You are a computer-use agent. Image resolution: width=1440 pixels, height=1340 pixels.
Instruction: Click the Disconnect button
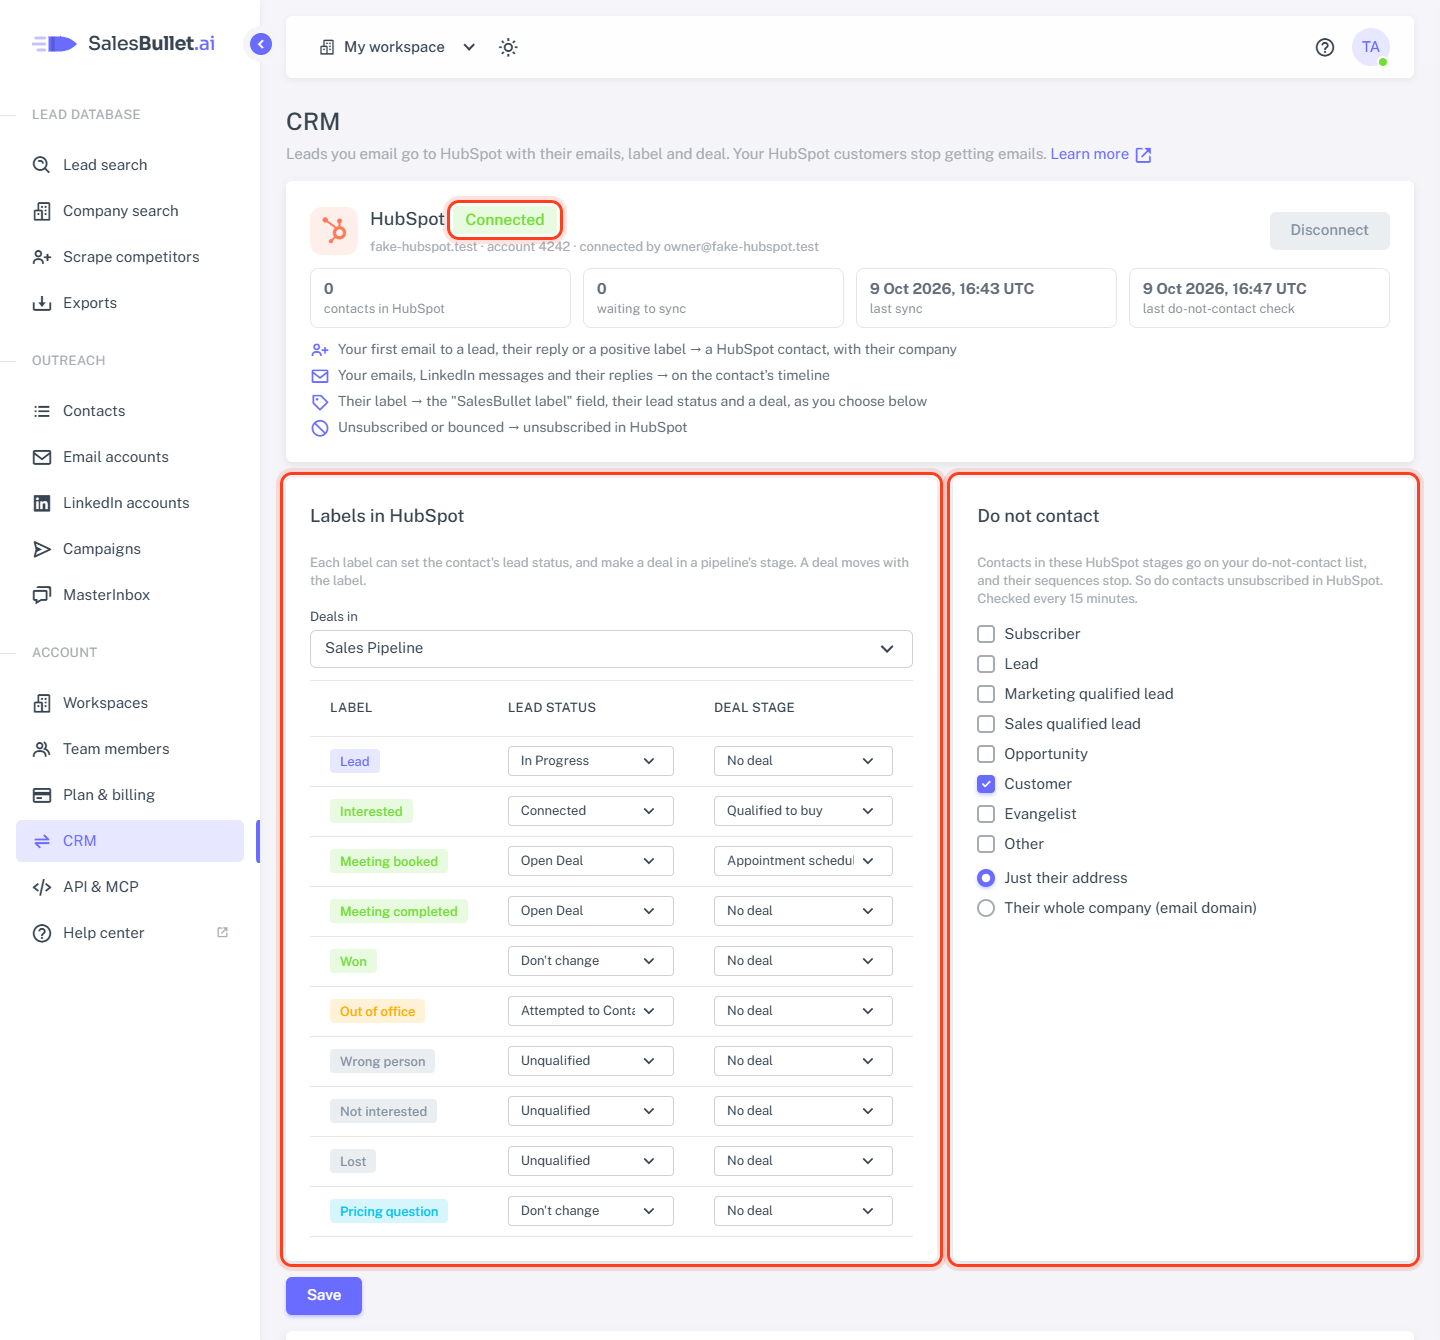click(1329, 231)
